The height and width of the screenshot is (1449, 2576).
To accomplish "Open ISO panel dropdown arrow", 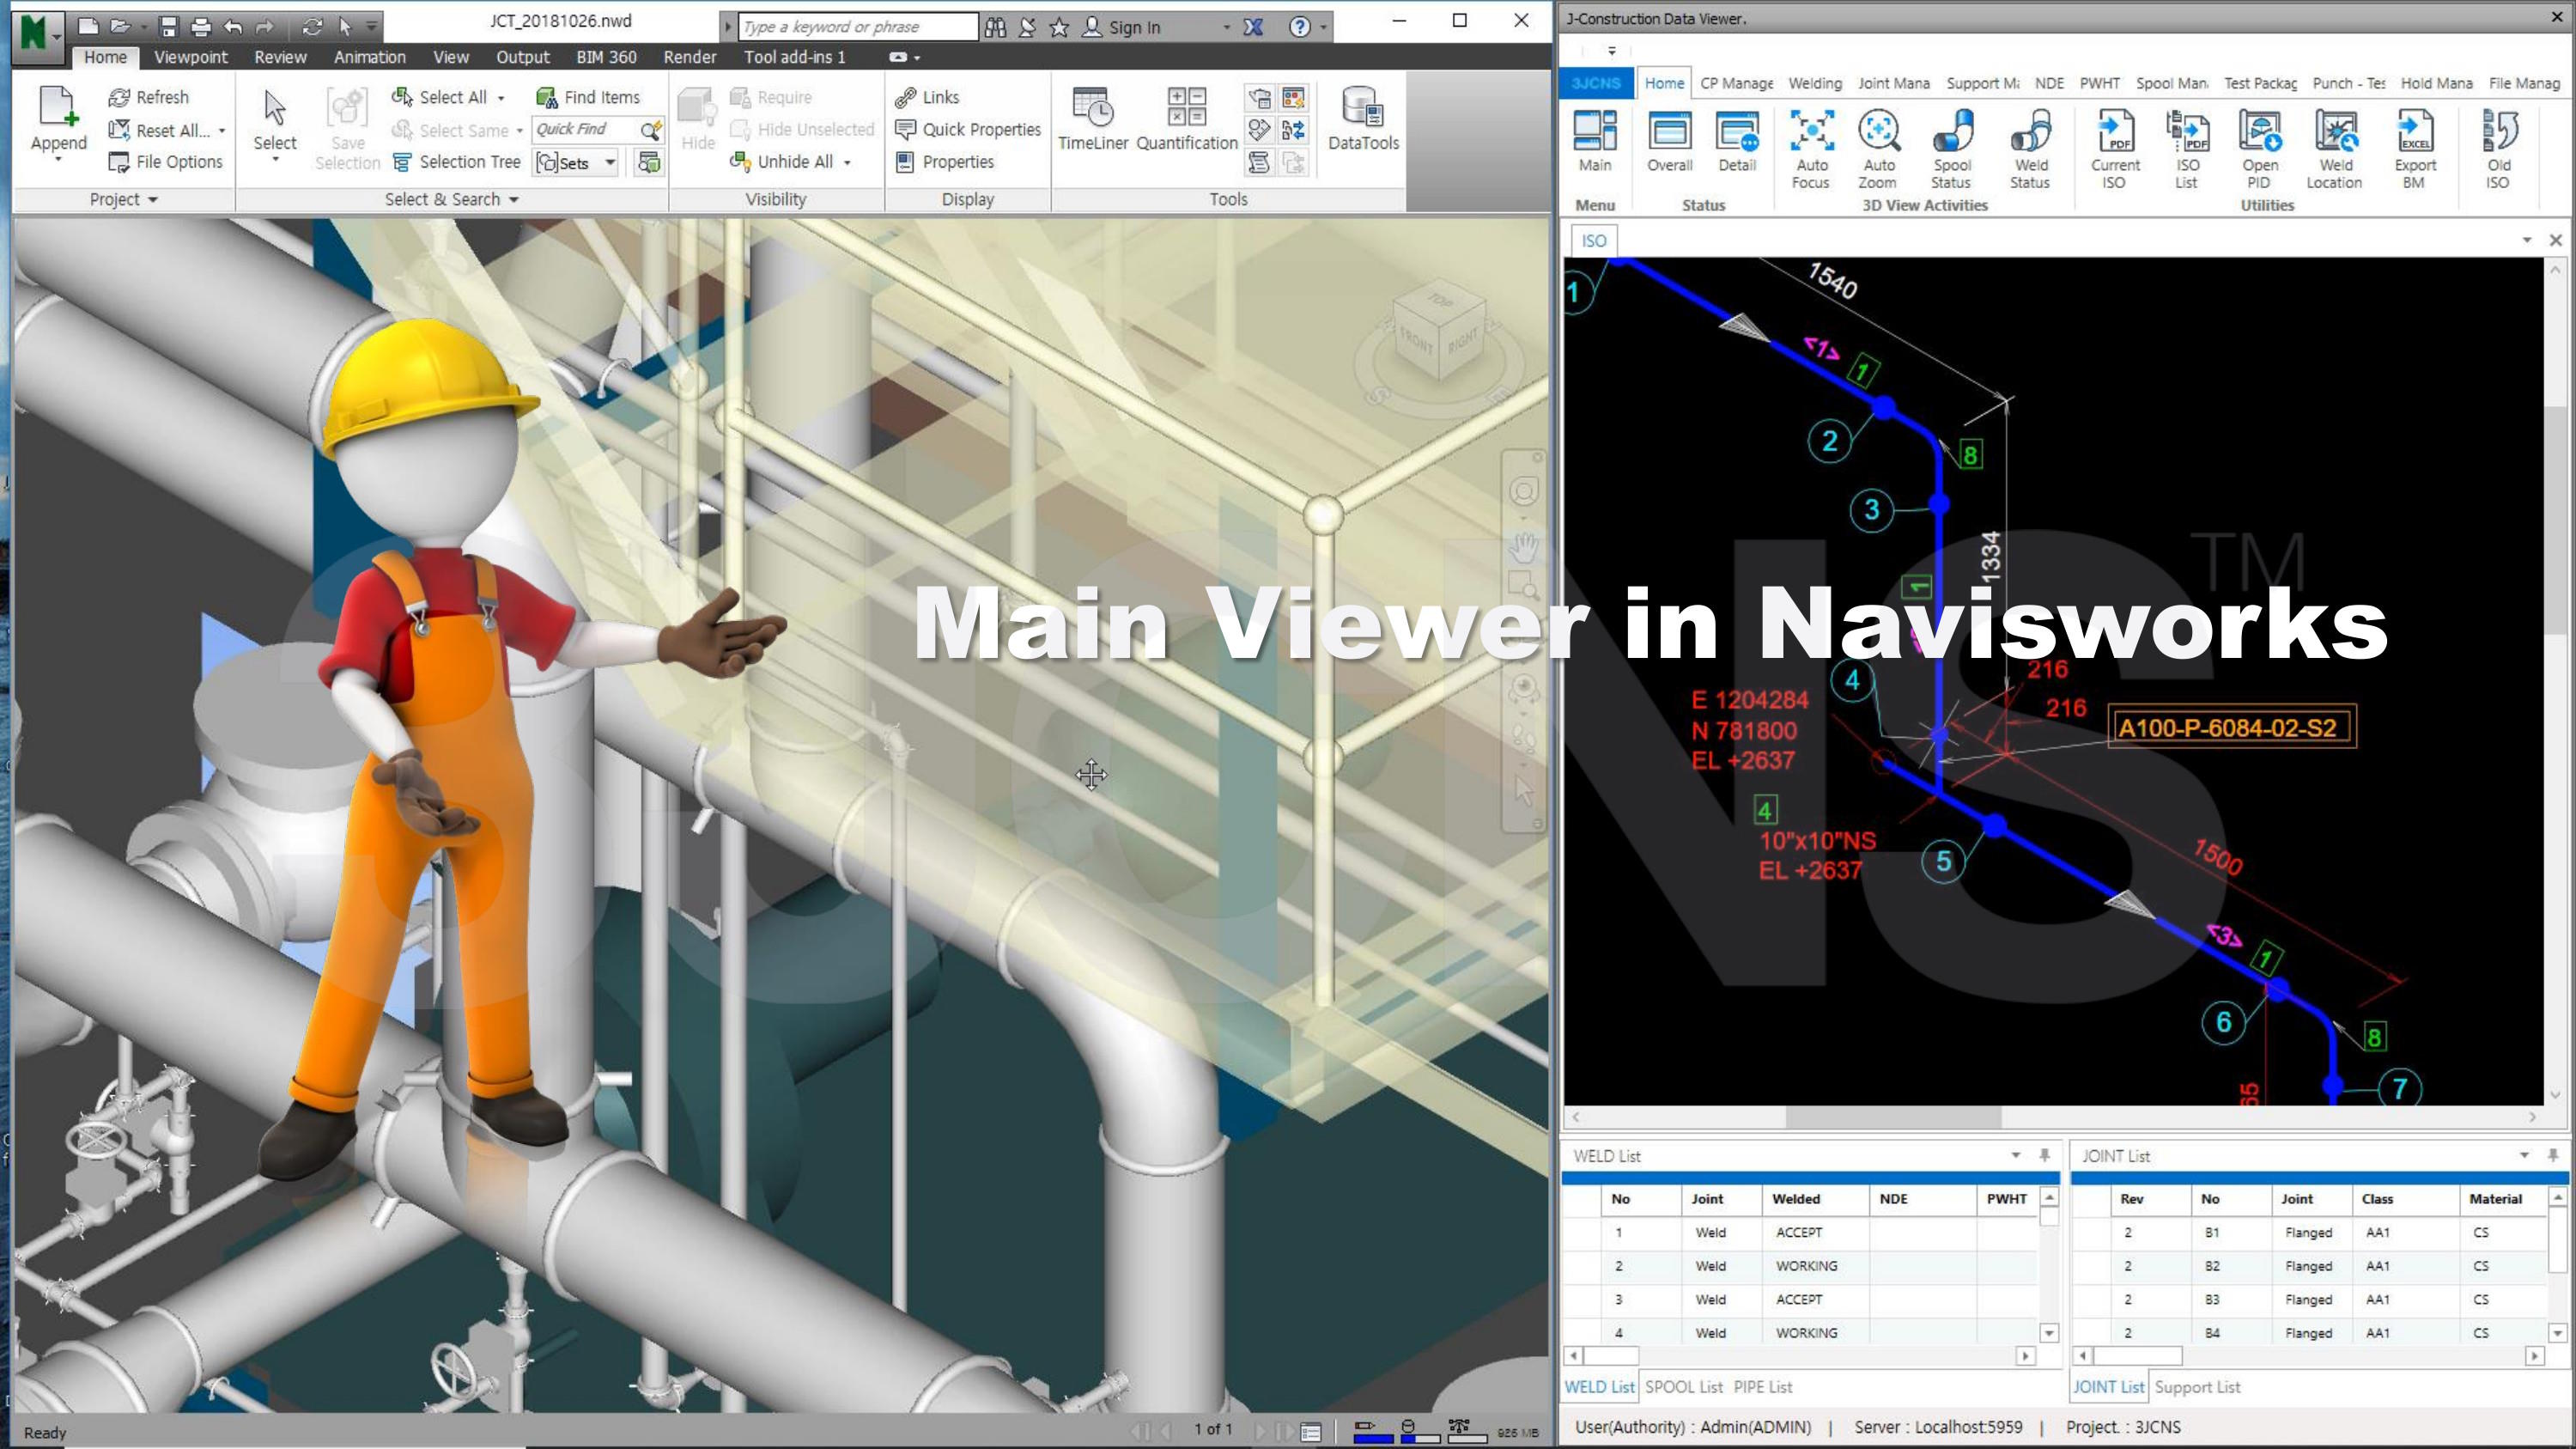I will click(2526, 240).
